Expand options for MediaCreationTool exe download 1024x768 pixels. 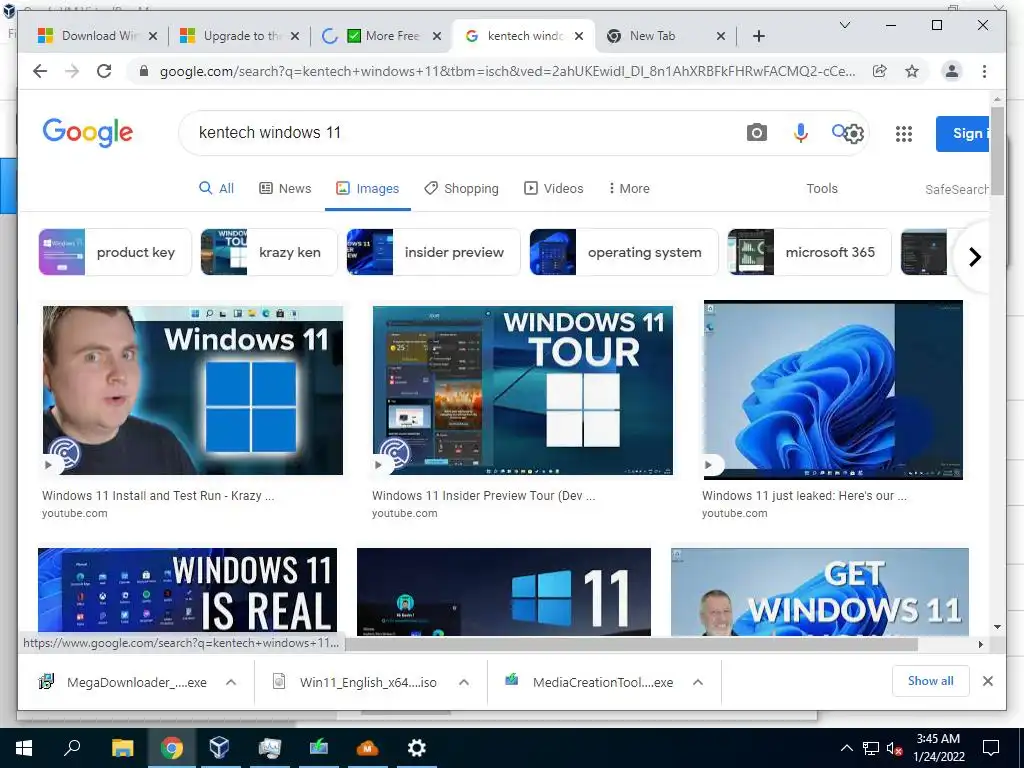tap(697, 682)
